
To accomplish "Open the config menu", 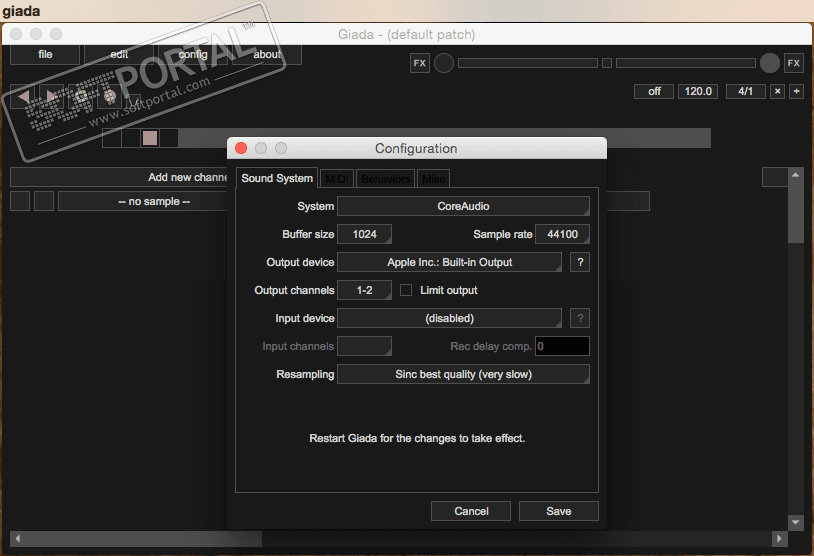I will click(x=193, y=55).
